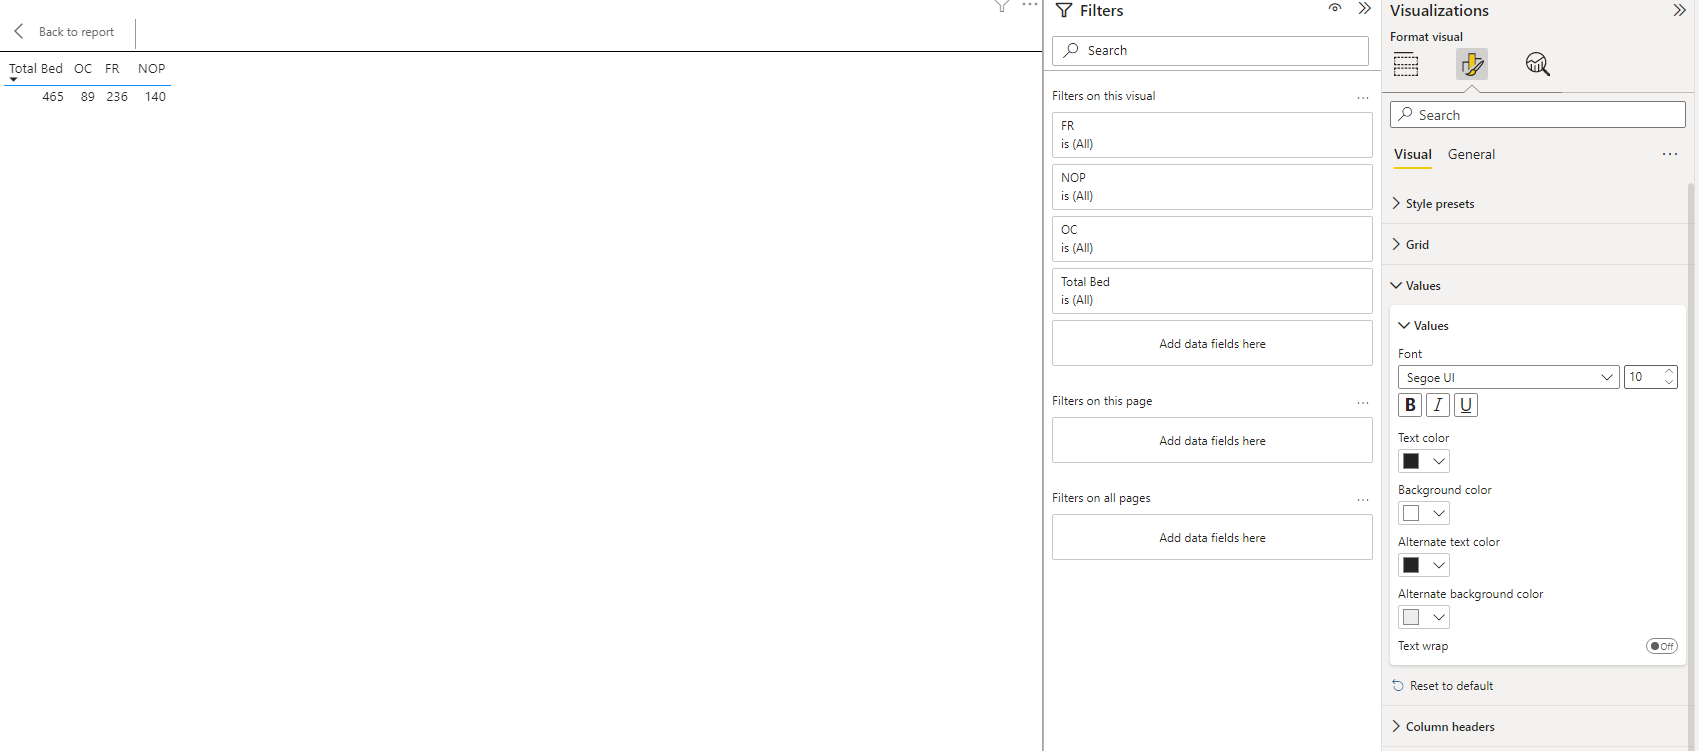Screen dimensions: 1699x751
Task: Toggle filter pane visibility eye icon
Action: click(1335, 8)
